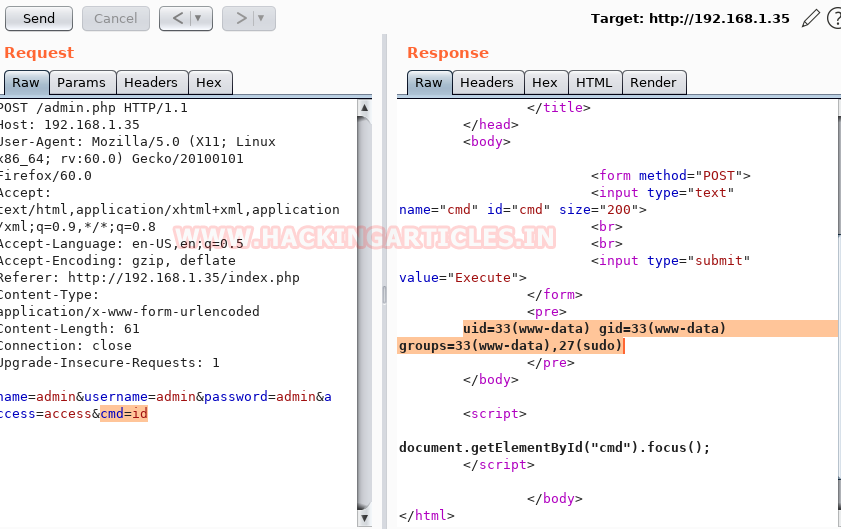Open the back history dropdown arrow
Image resolution: width=841 pixels, height=529 pixels.
(x=198, y=19)
